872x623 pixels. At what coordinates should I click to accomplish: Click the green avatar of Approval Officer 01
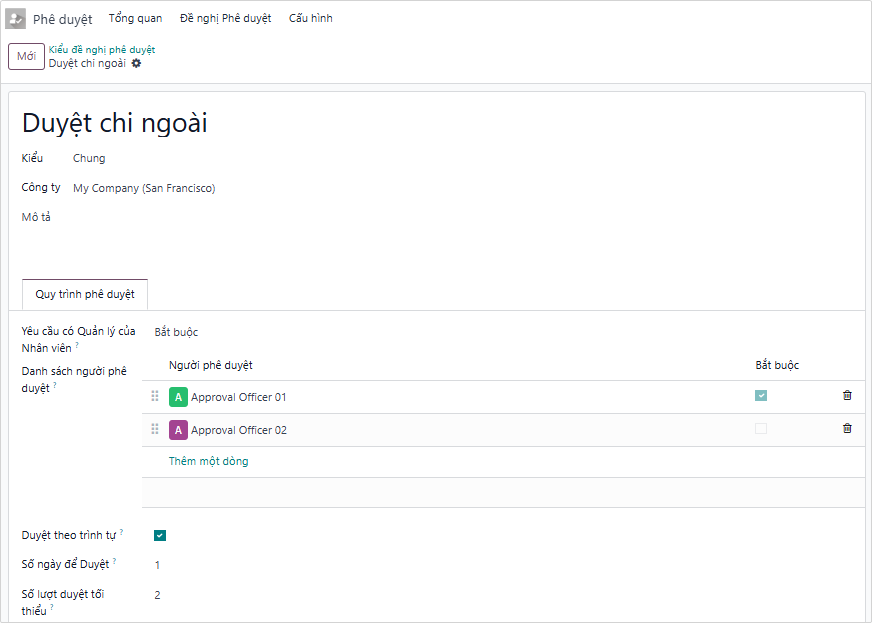pos(178,397)
